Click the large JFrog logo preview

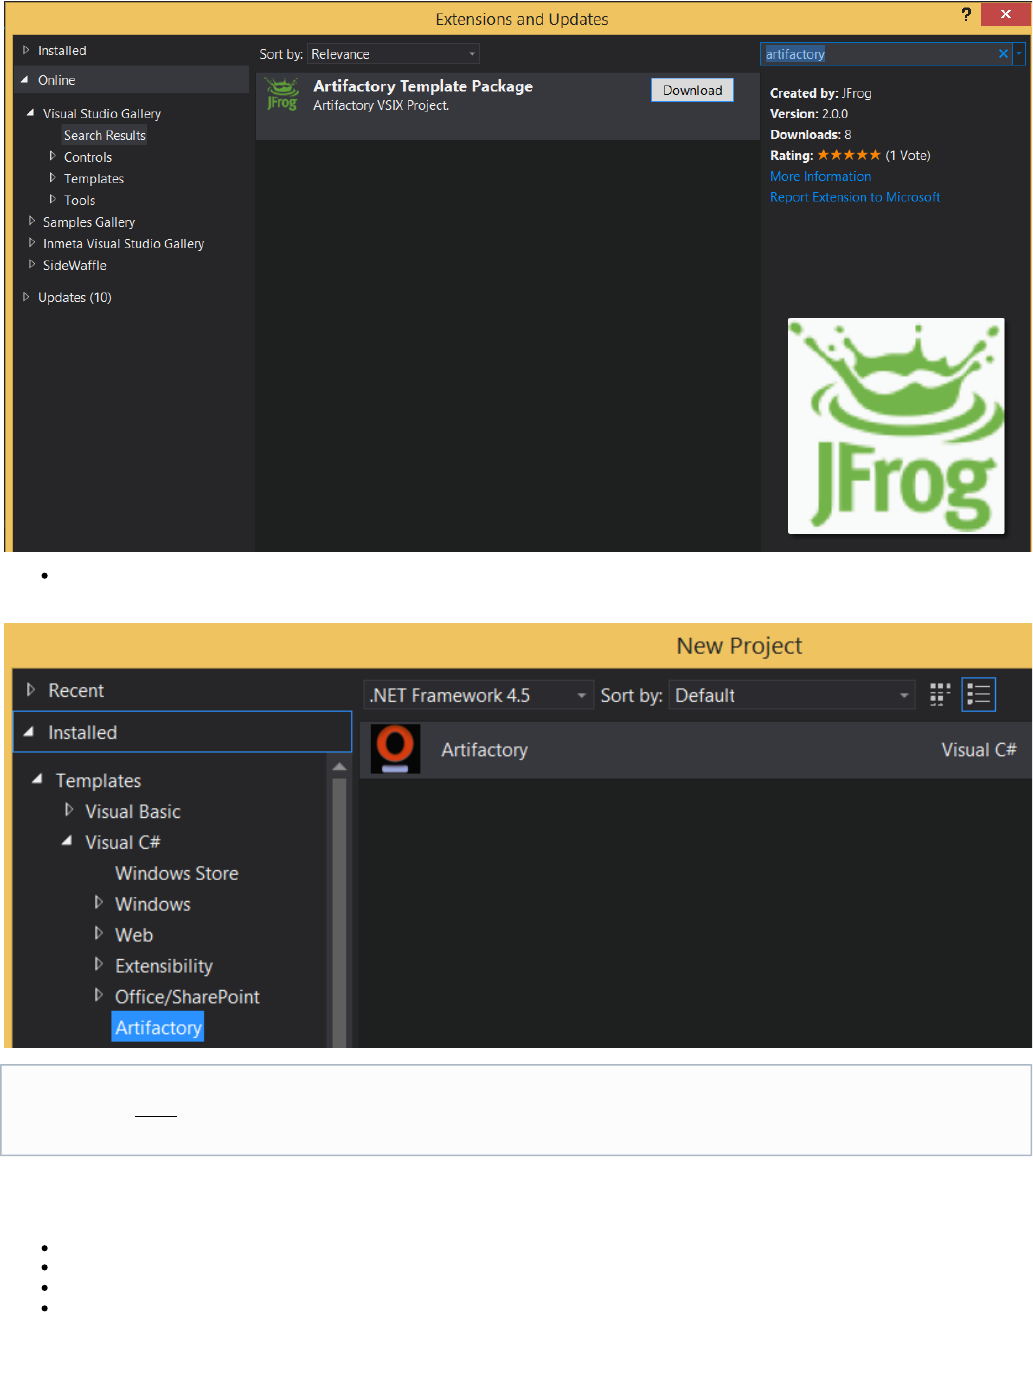[x=896, y=425]
